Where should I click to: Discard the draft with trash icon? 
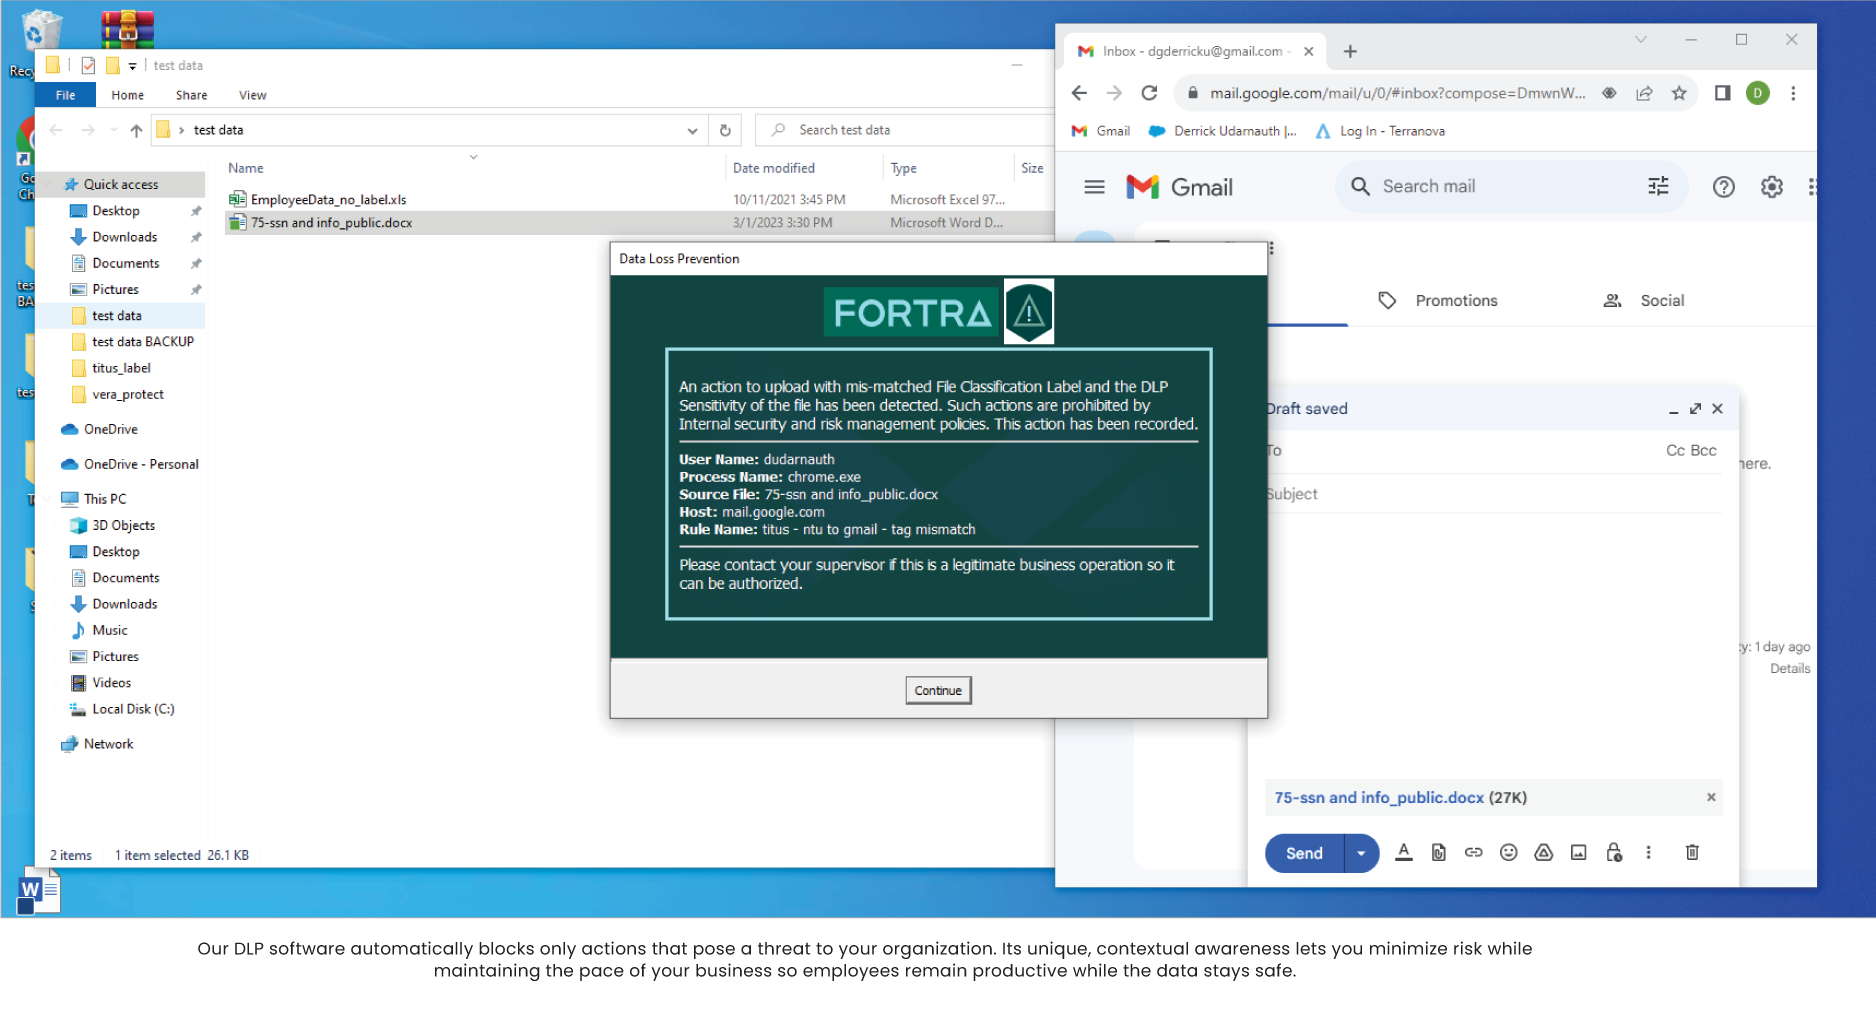tap(1691, 852)
